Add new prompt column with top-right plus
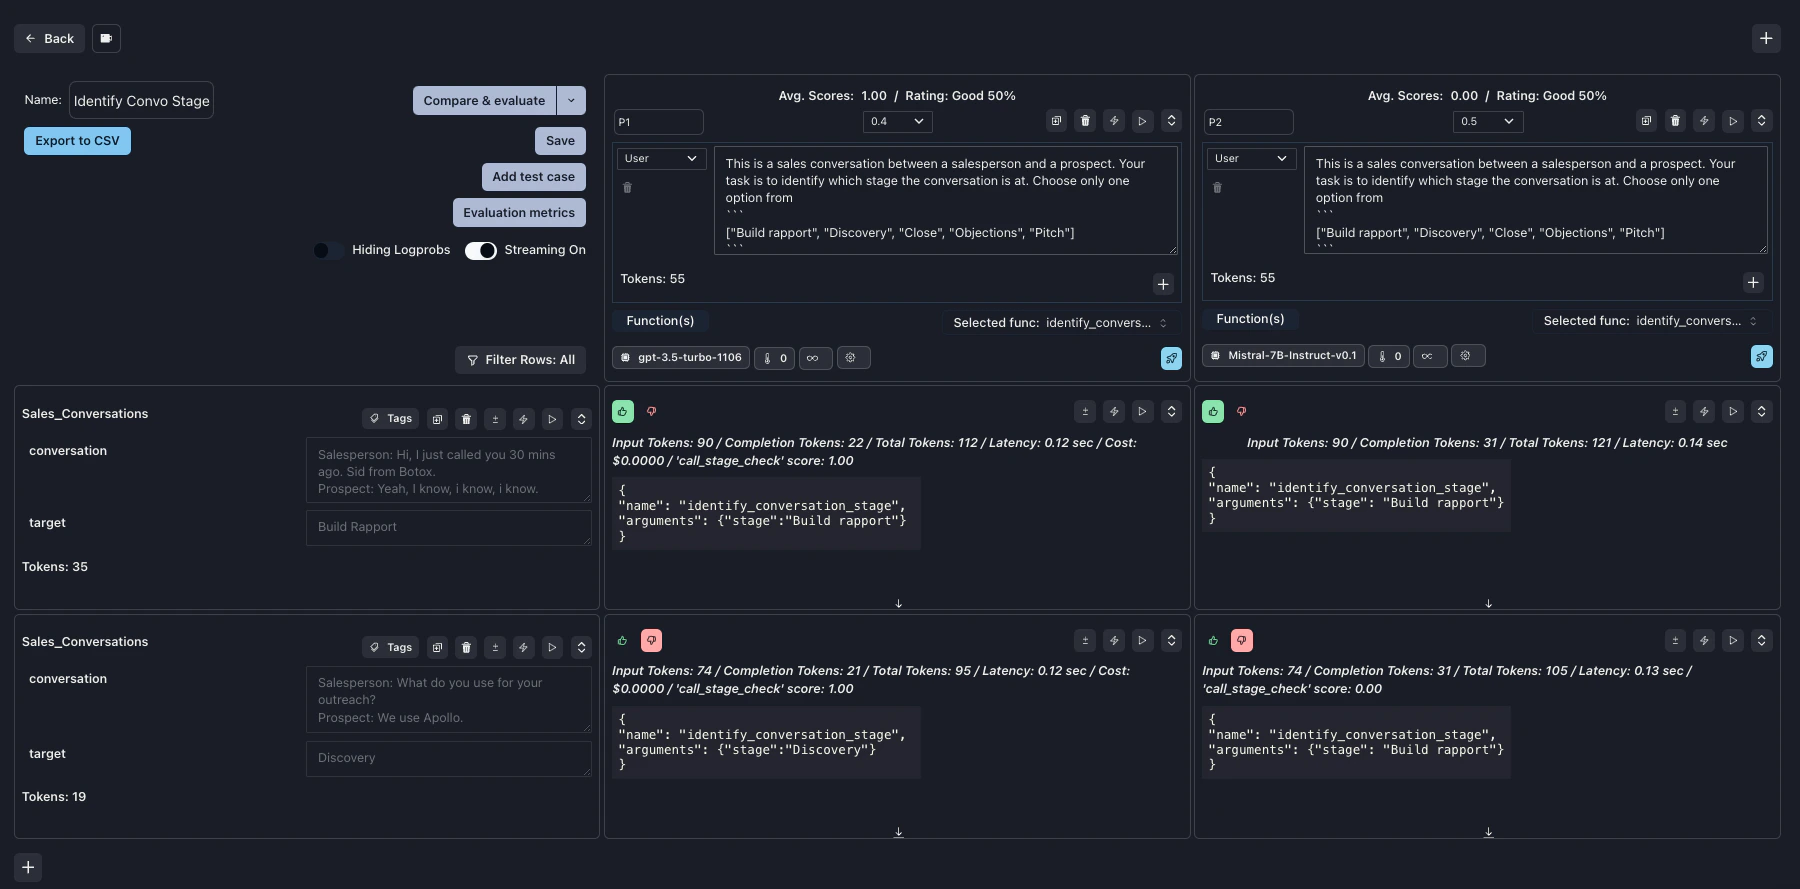The width and height of the screenshot is (1800, 889). click(1766, 38)
